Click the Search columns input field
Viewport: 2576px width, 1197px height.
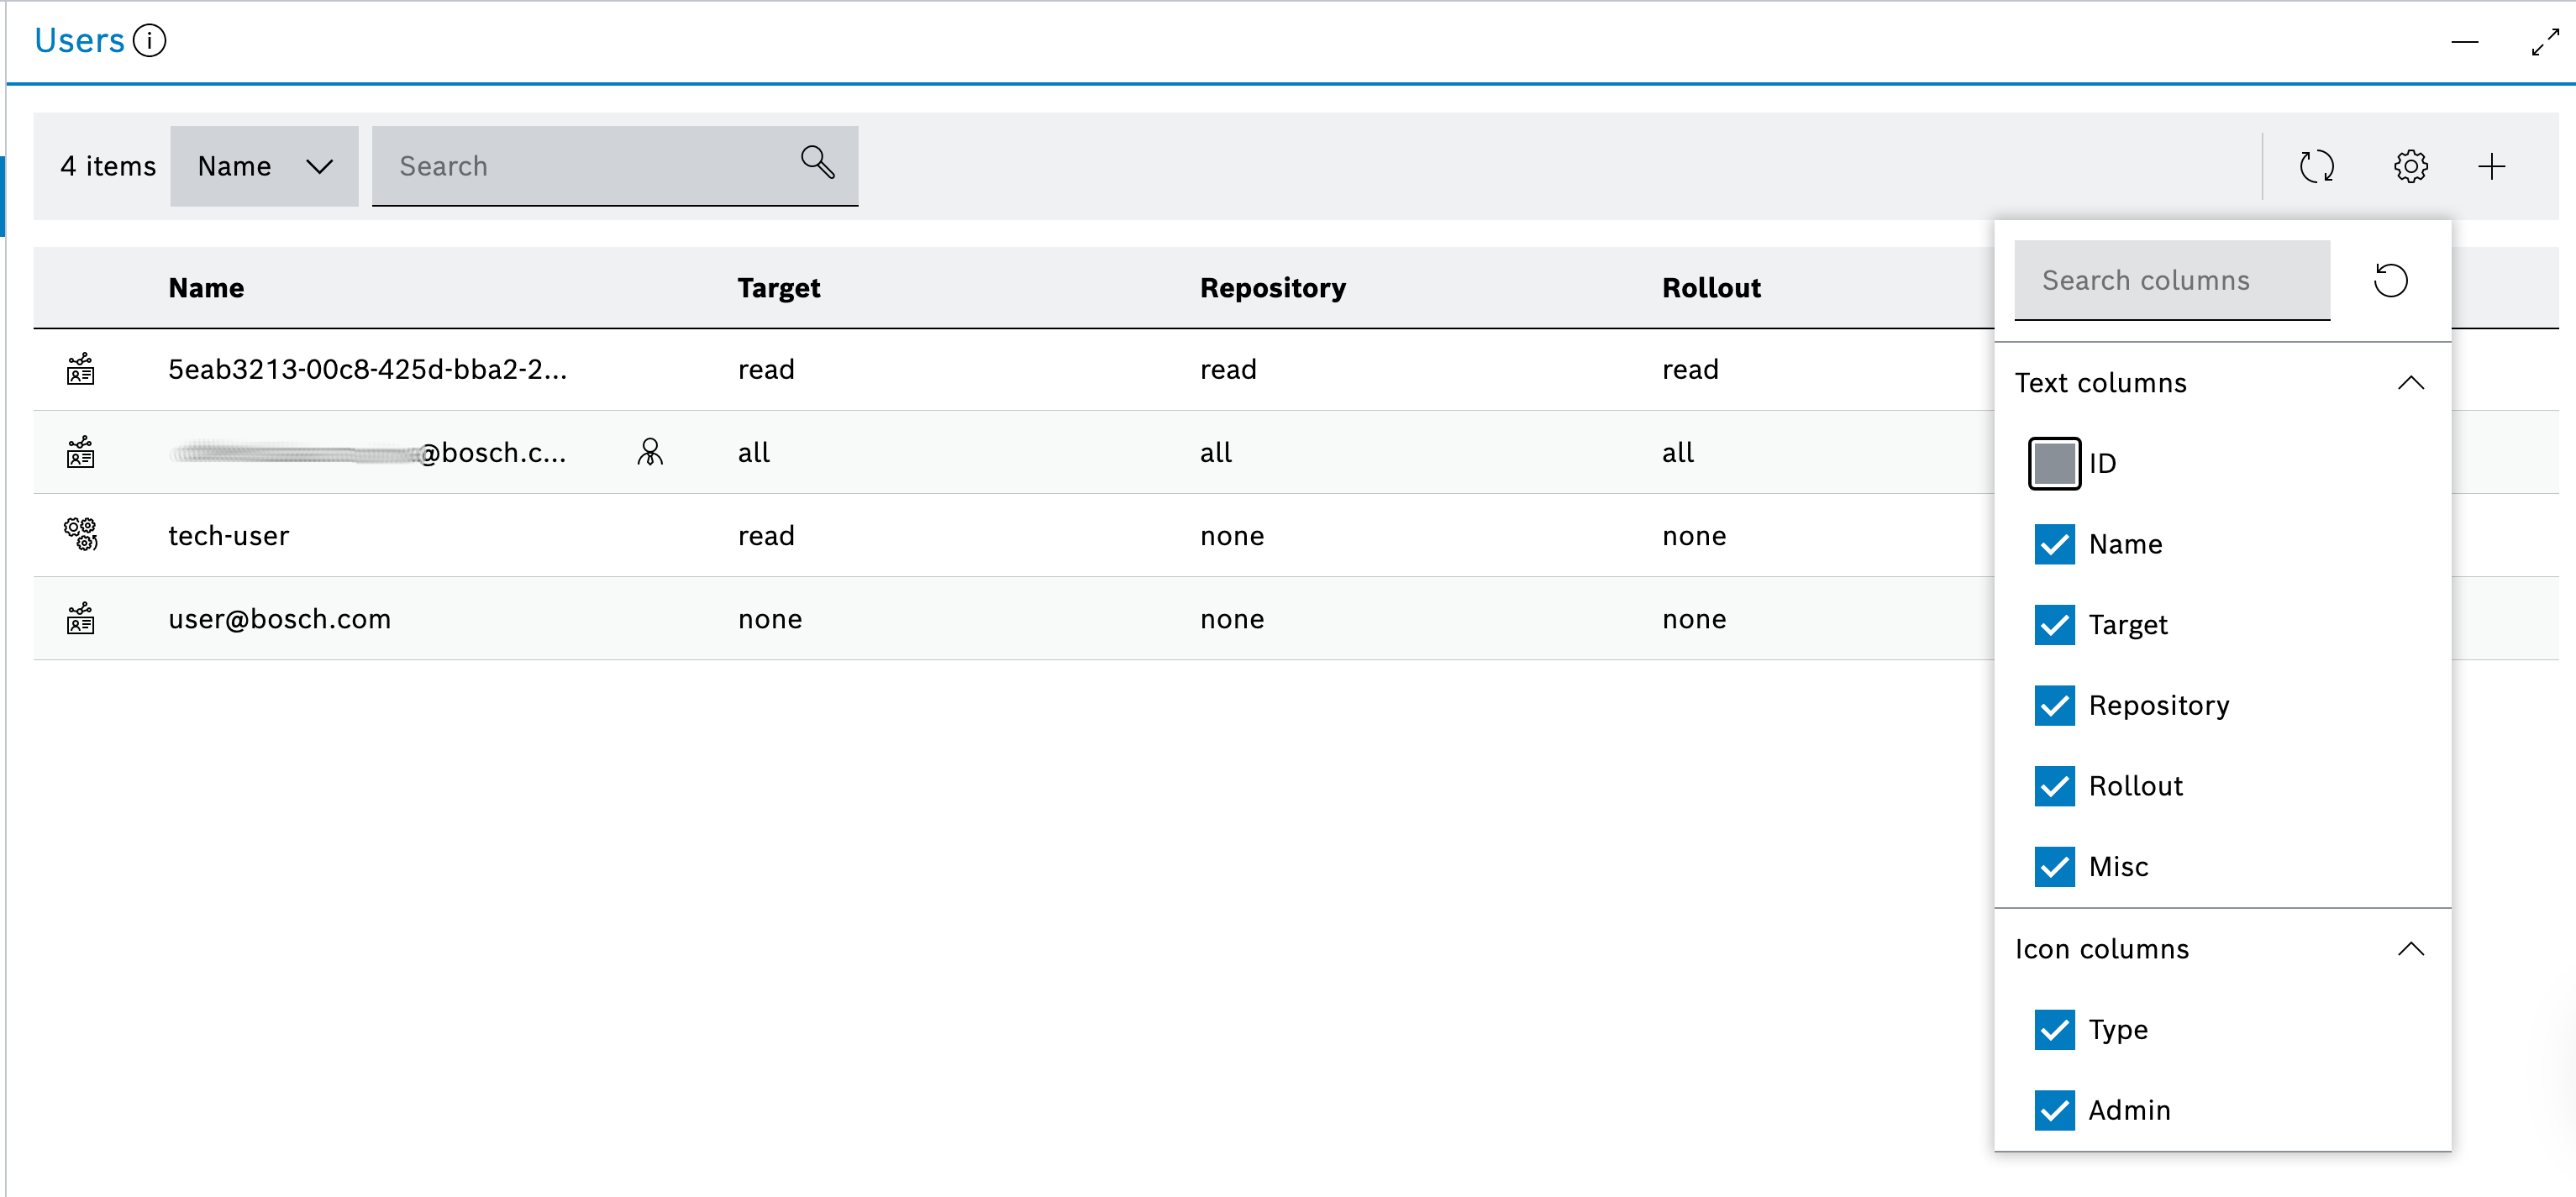click(2171, 280)
